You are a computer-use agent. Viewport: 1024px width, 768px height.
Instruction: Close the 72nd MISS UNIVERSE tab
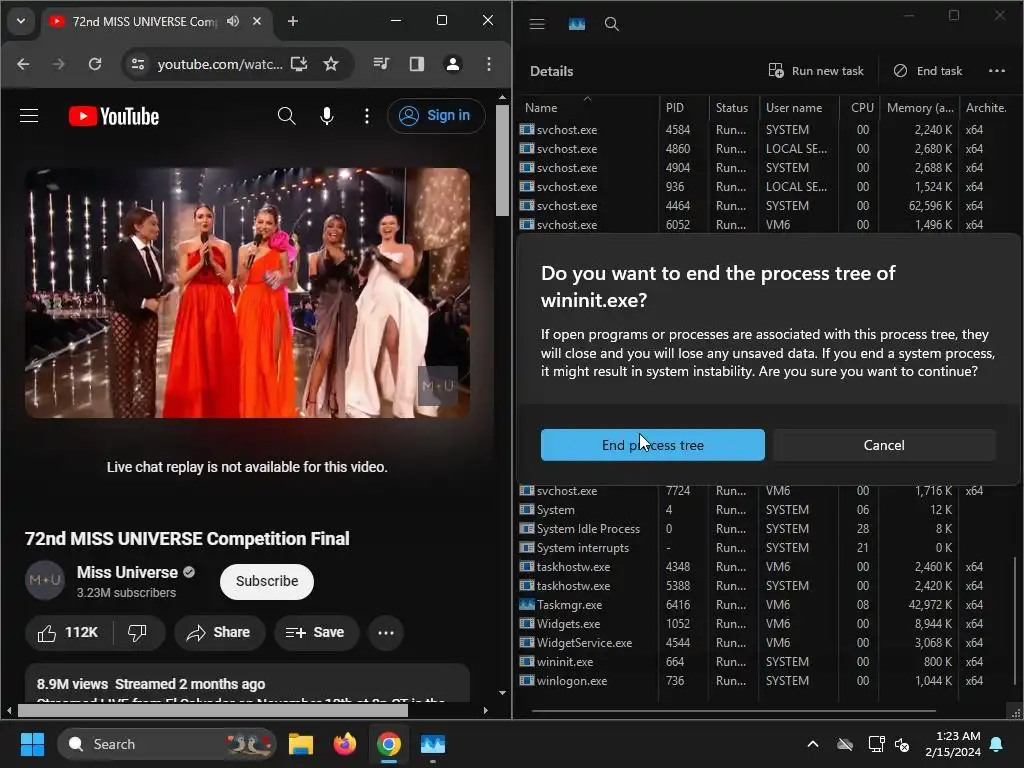click(257, 21)
